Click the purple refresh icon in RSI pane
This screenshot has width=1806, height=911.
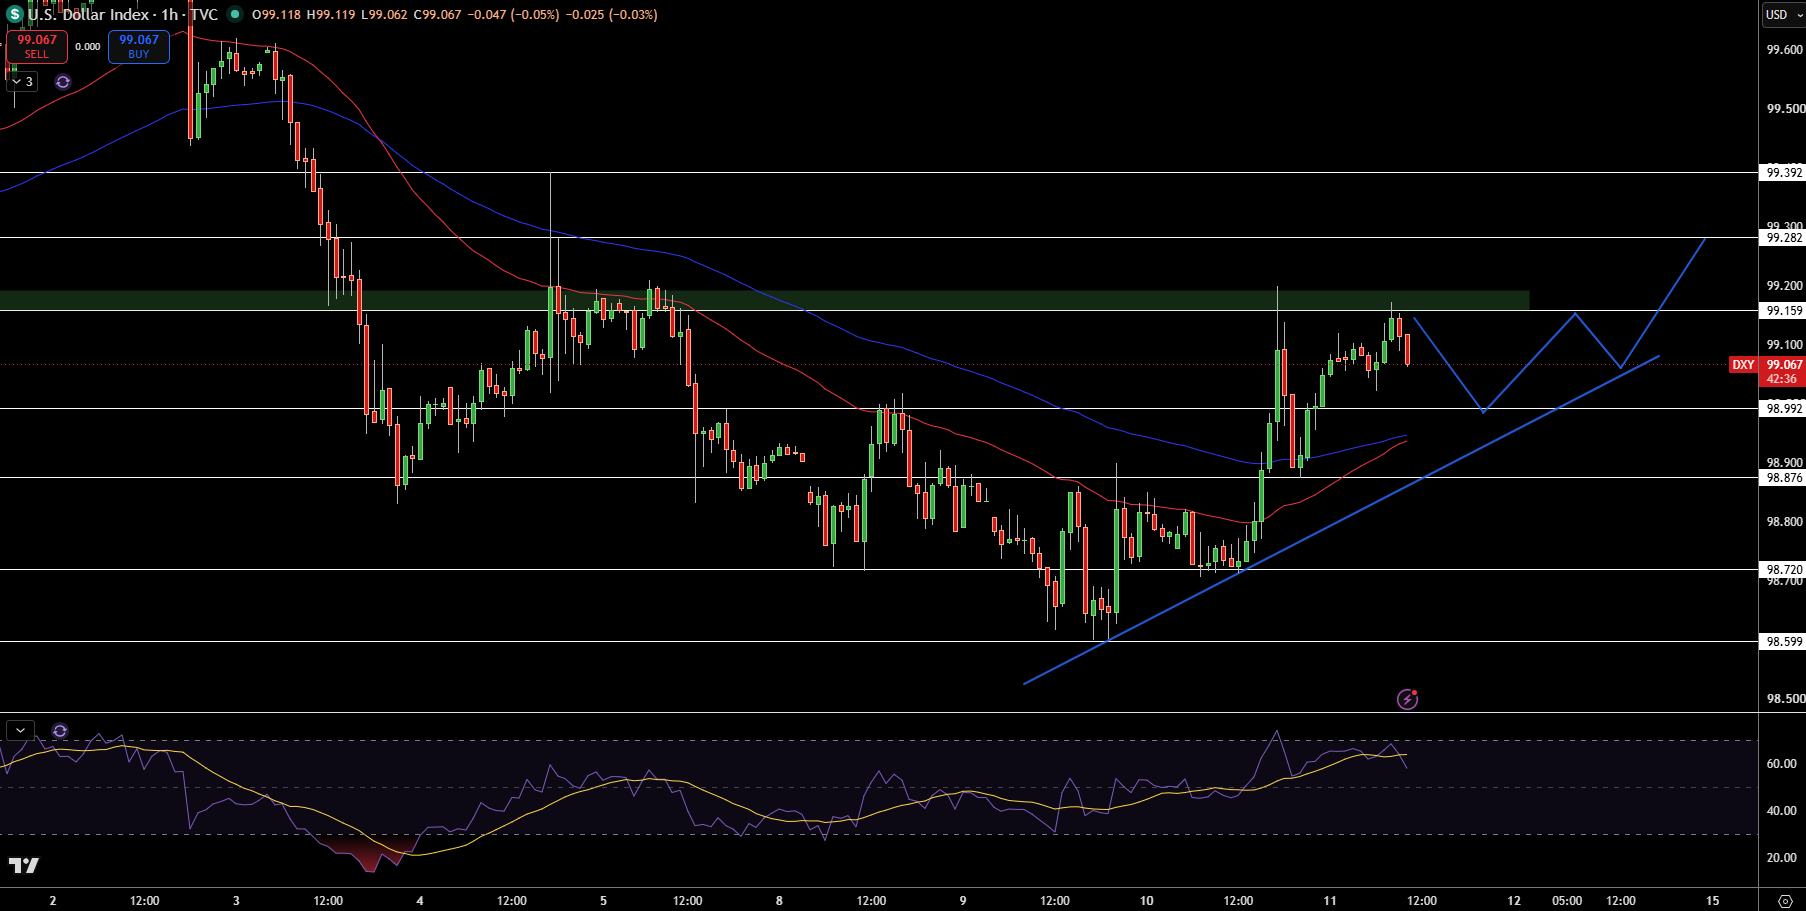click(x=60, y=731)
